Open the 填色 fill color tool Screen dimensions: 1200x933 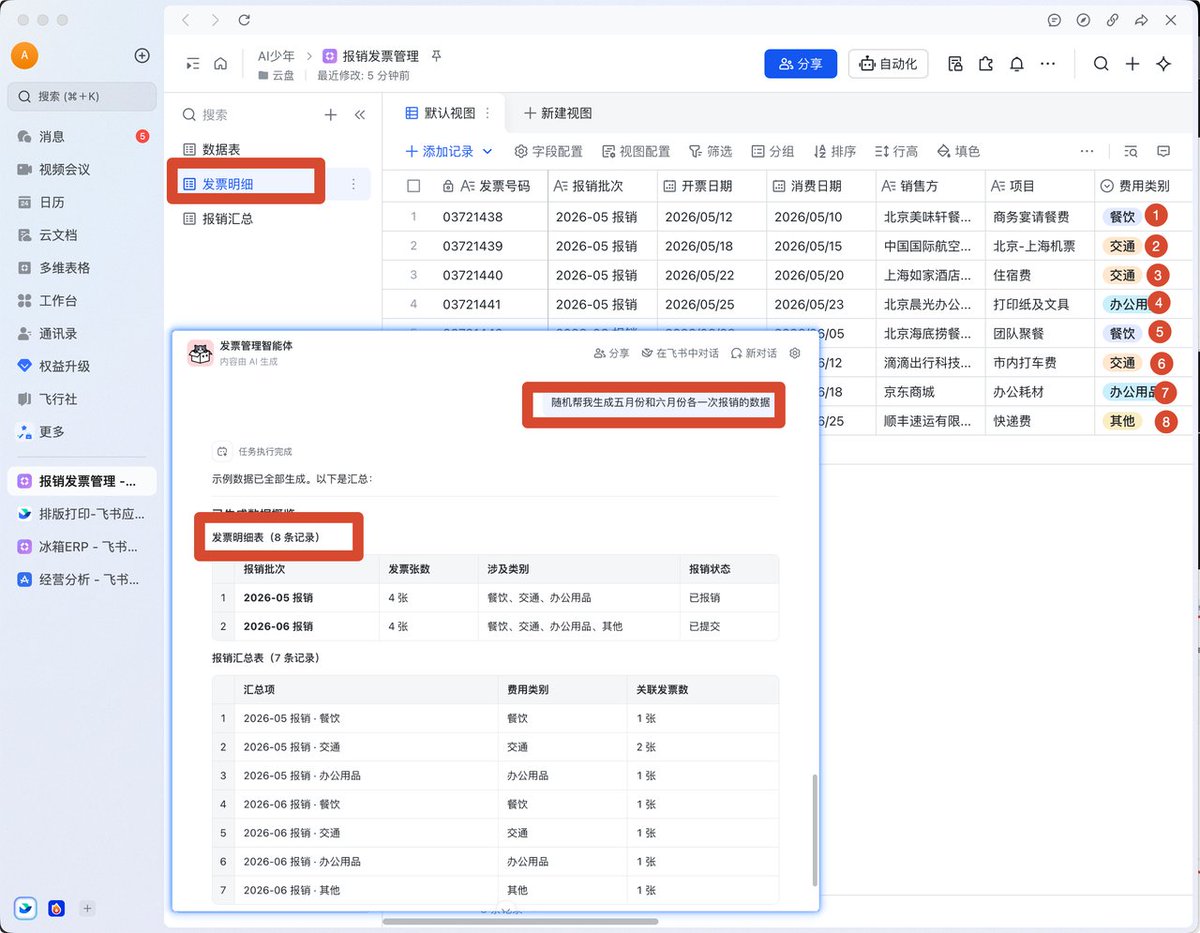pyautogui.click(x=958, y=152)
